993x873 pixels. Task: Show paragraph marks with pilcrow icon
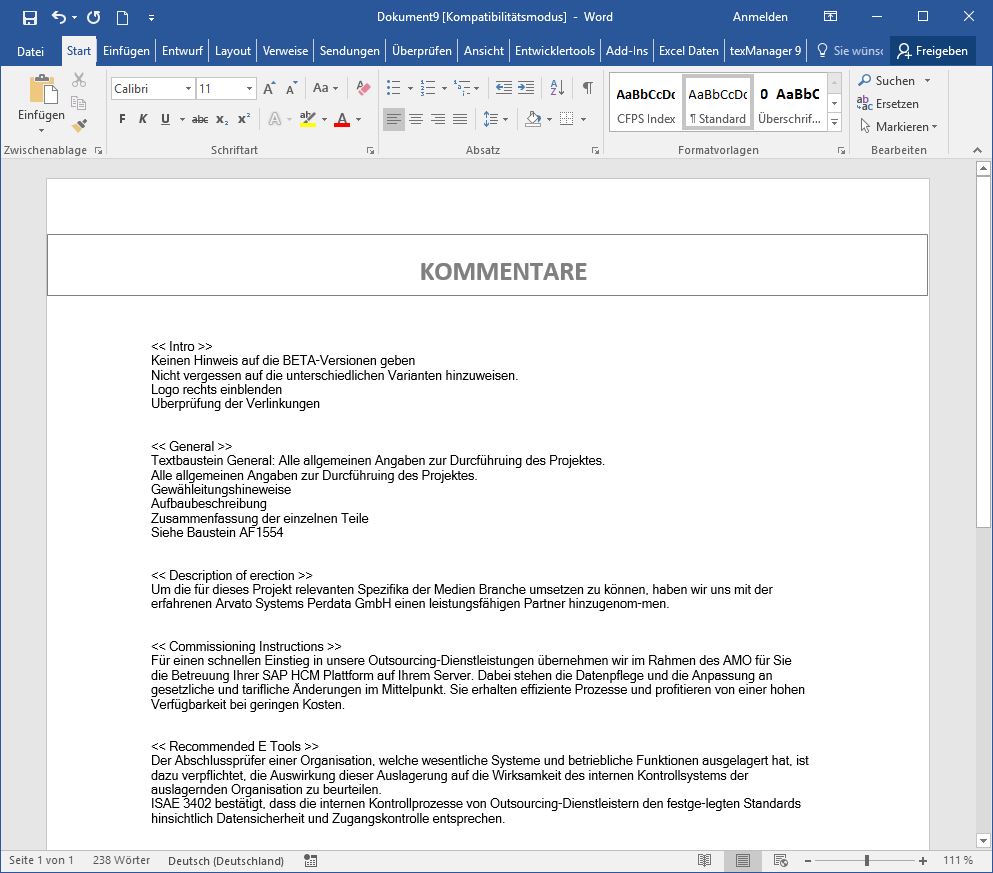pyautogui.click(x=588, y=88)
